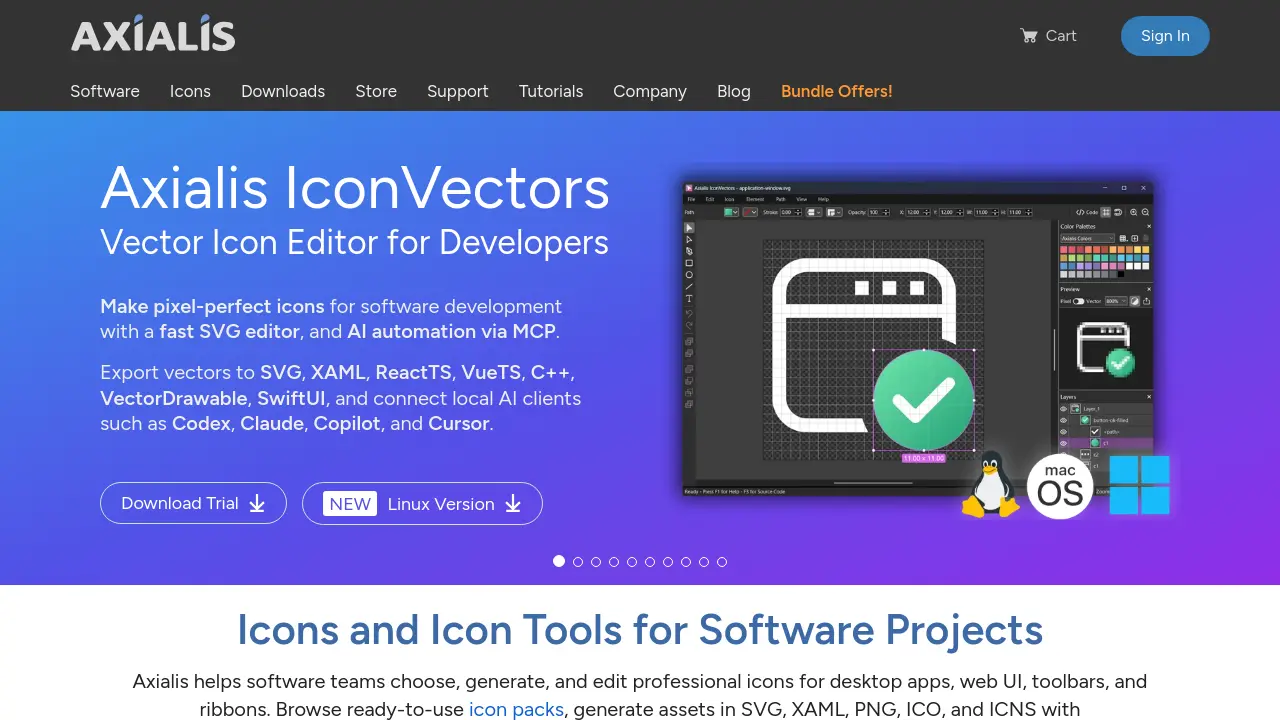Click the 'Axialis IconVectors' heading
Image resolution: width=1280 pixels, height=720 pixels.
pyautogui.click(x=355, y=187)
